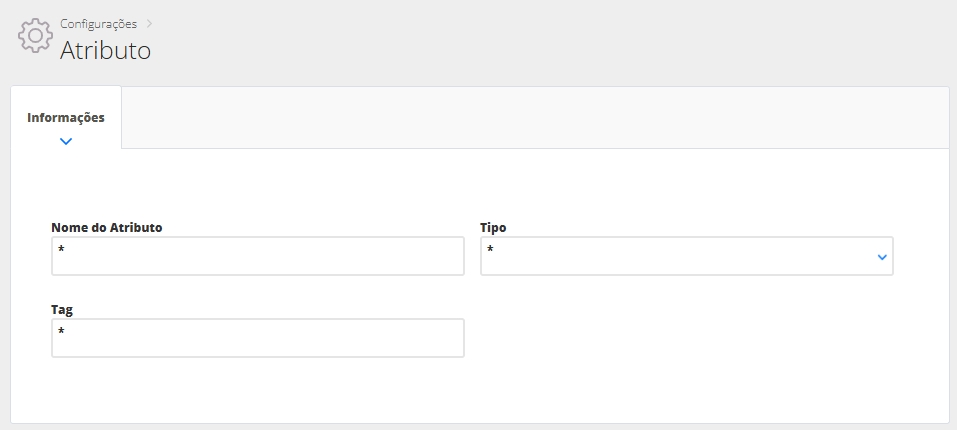
Task: Click the Atributo page title
Action: pos(105,50)
